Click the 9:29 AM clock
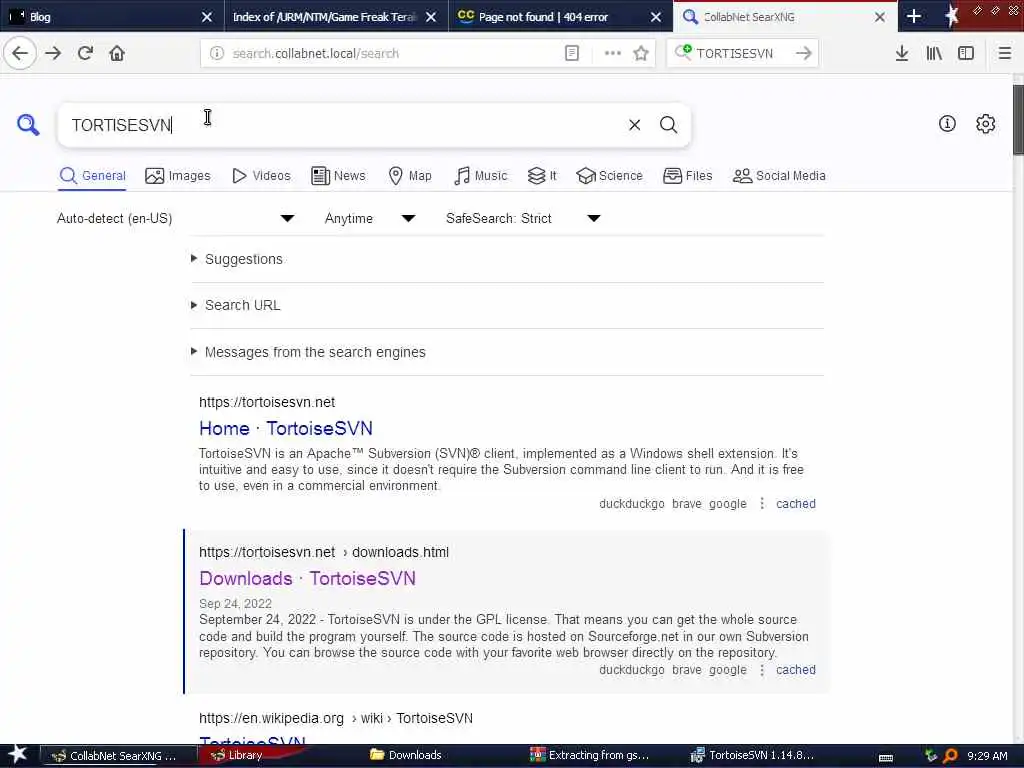The image size is (1024, 768). (987, 756)
